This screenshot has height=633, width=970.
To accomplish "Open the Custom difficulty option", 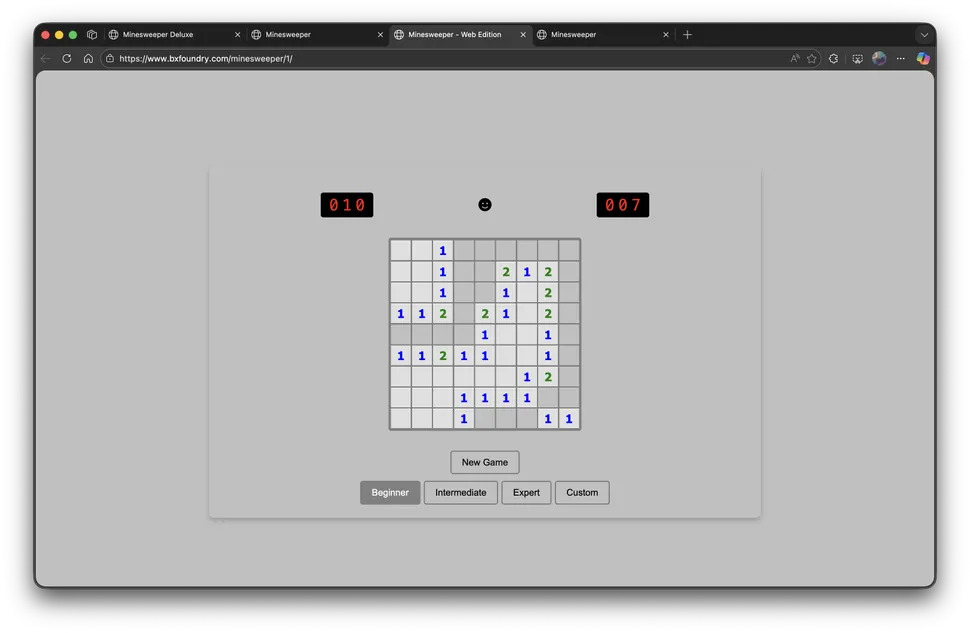I will coord(582,493).
